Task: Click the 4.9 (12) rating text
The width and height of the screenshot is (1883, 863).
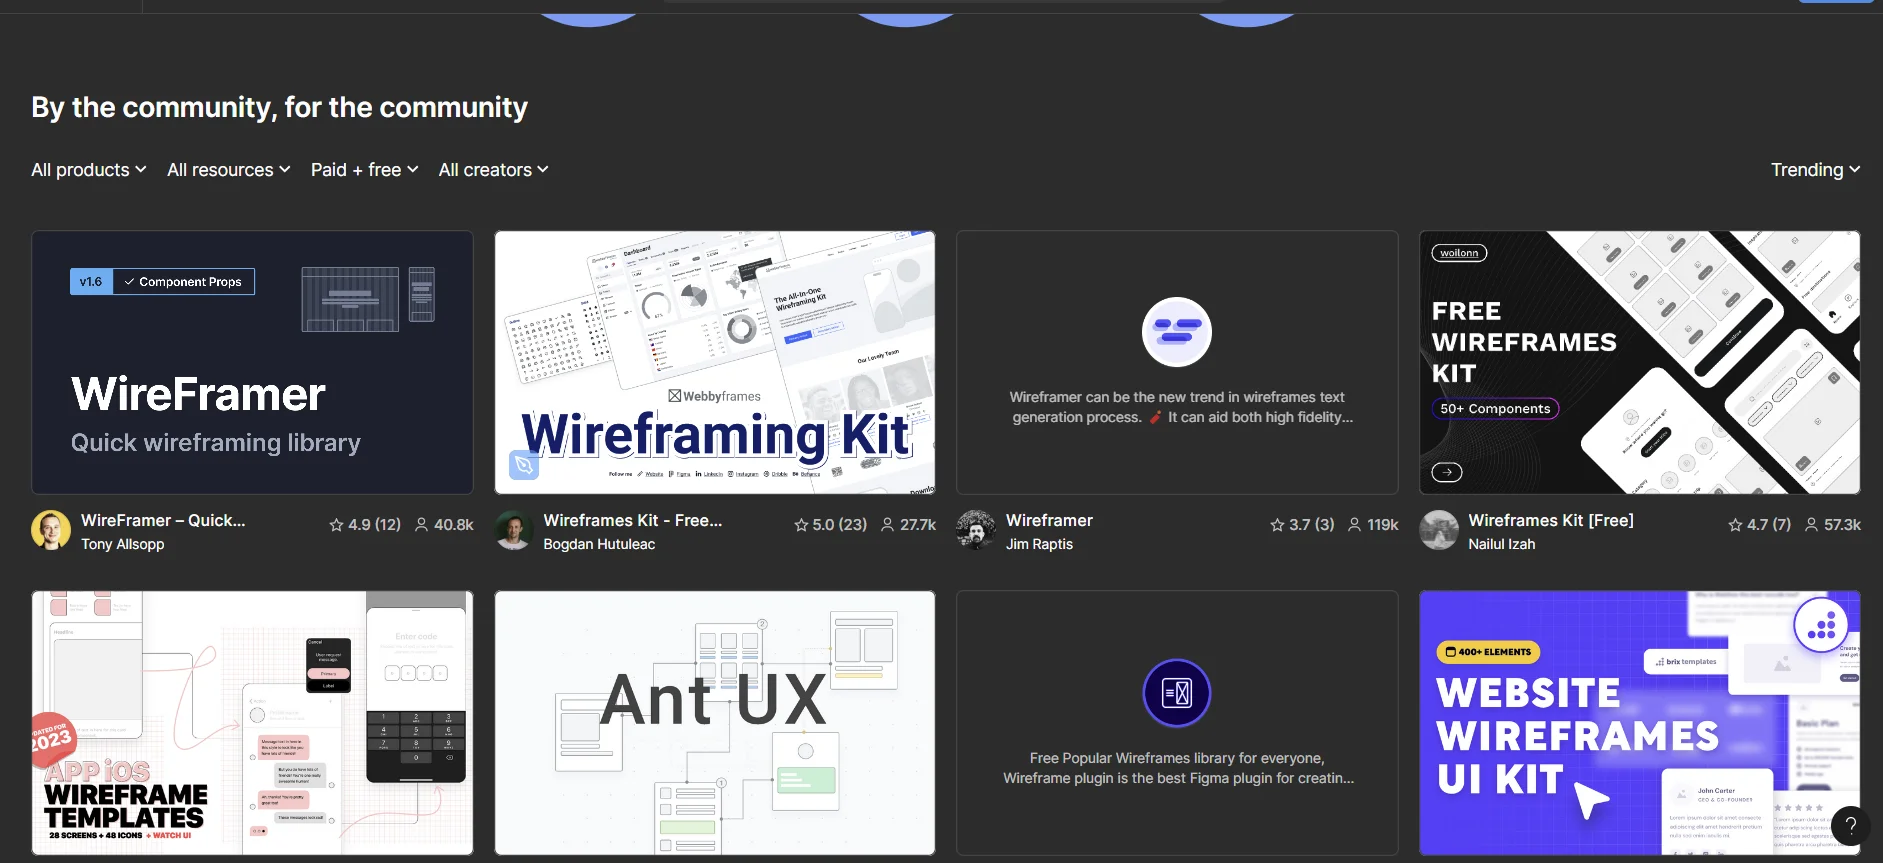Action: tap(374, 525)
